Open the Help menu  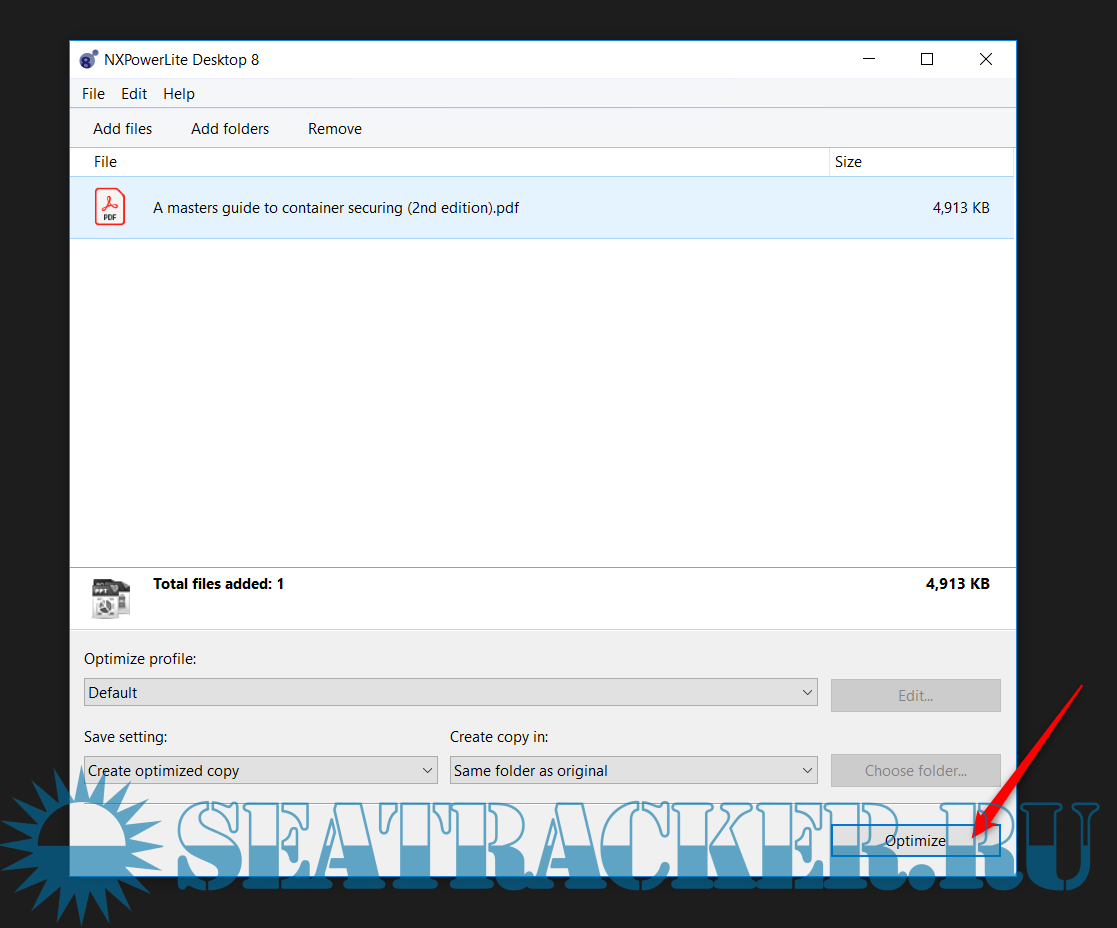coord(179,94)
